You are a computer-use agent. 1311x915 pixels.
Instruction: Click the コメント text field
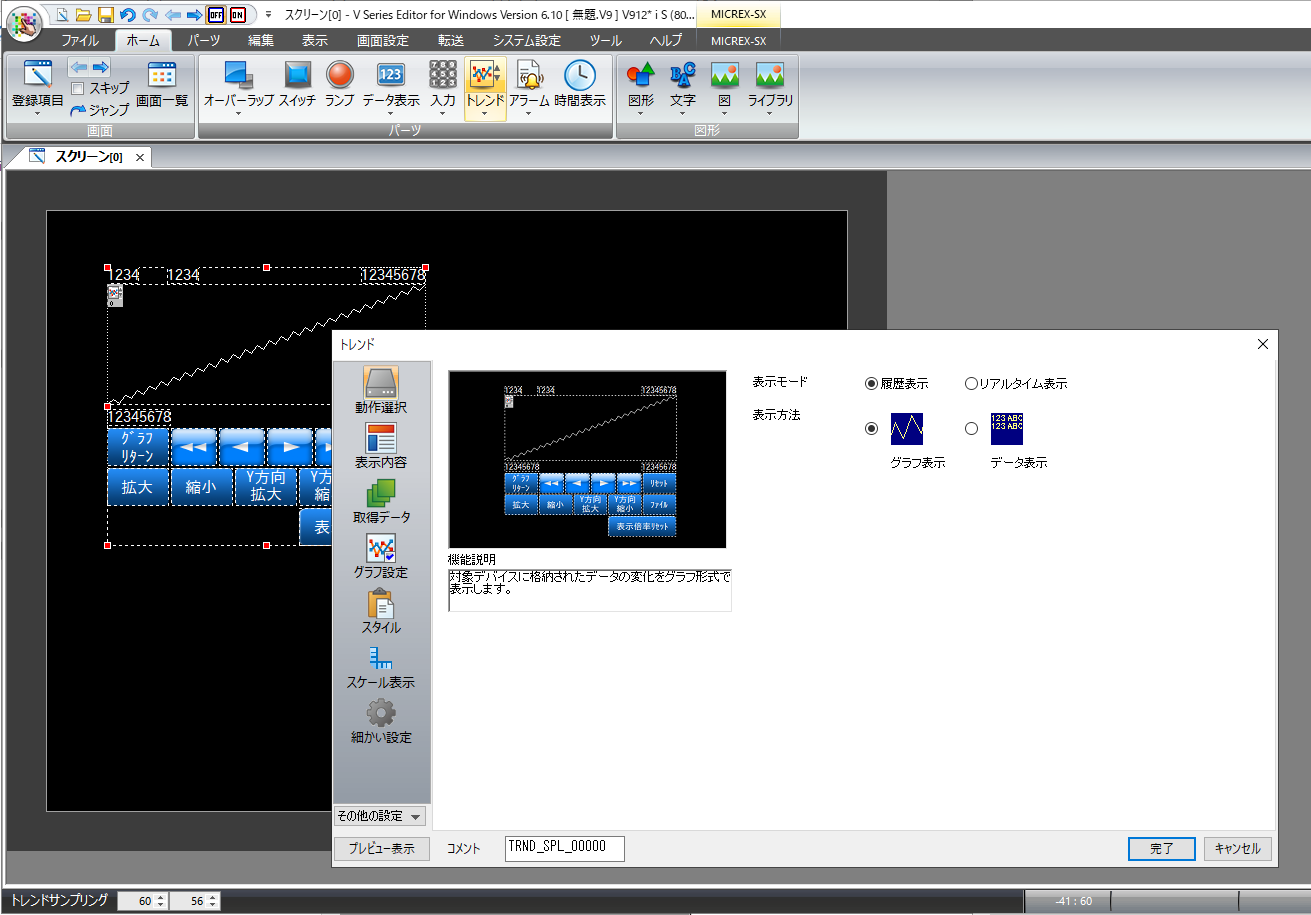pos(564,848)
